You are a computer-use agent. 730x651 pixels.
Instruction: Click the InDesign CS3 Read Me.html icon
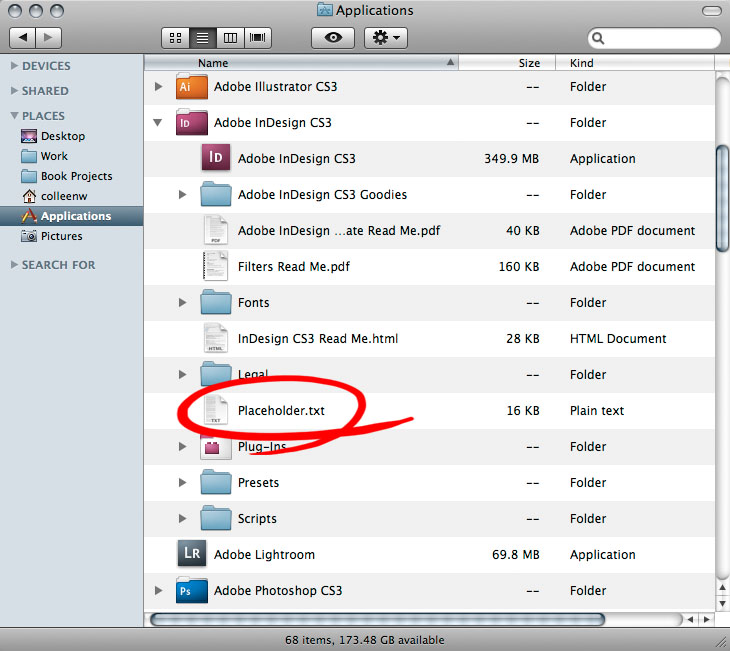click(216, 338)
